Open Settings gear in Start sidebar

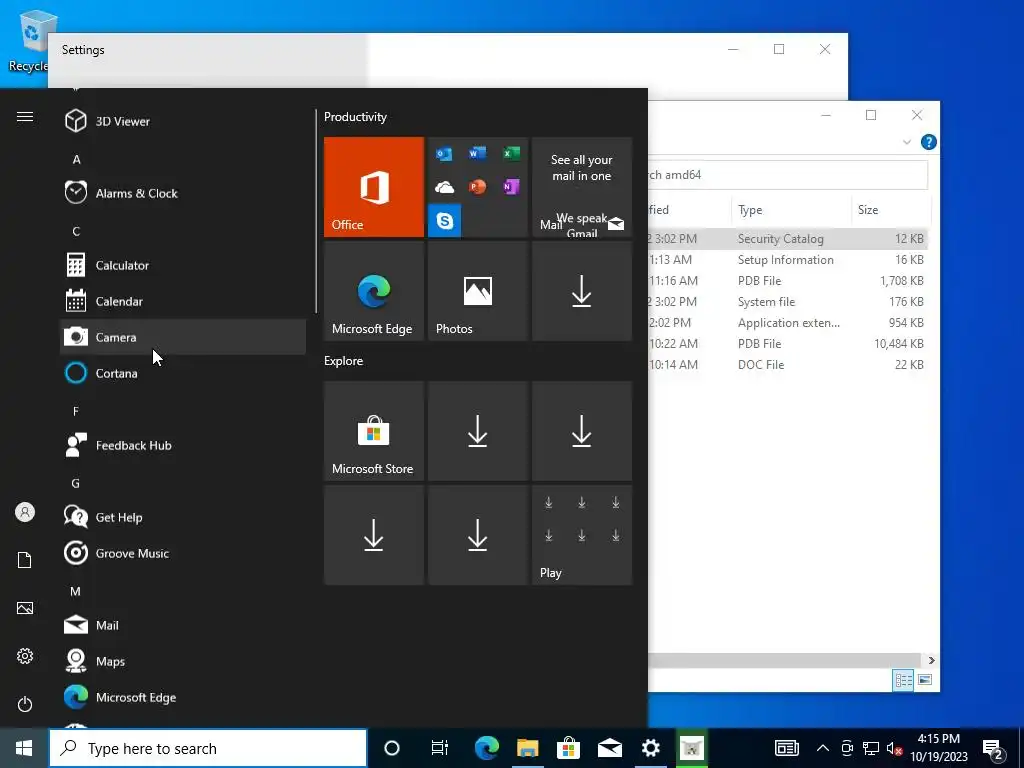tap(25, 656)
